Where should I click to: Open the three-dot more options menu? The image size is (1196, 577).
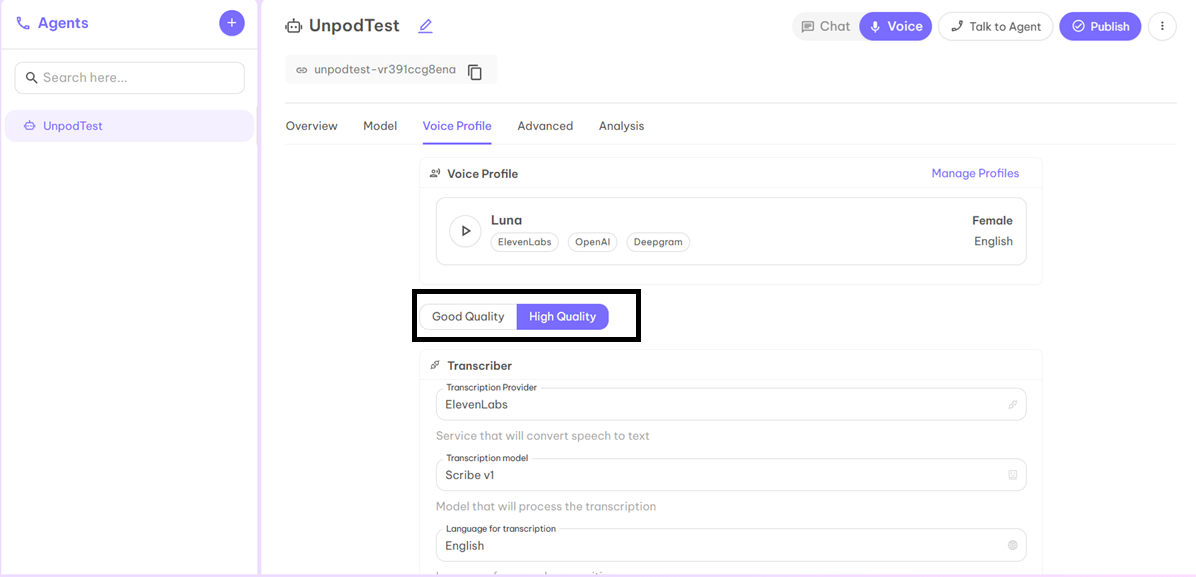click(x=1162, y=26)
